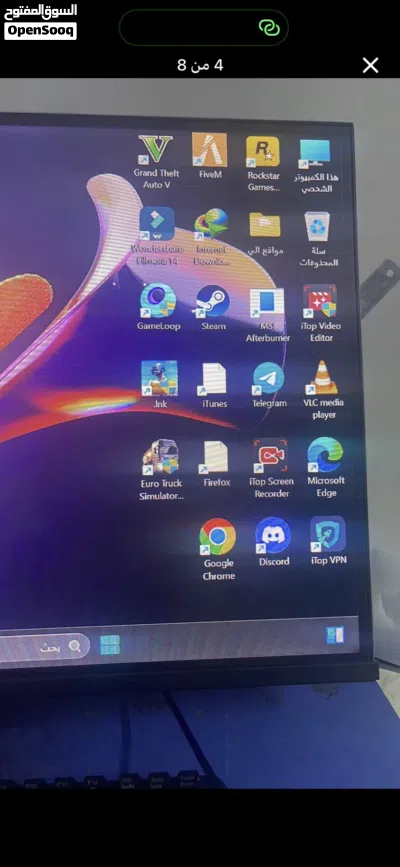Open the yellow desktop folder

point(264,224)
